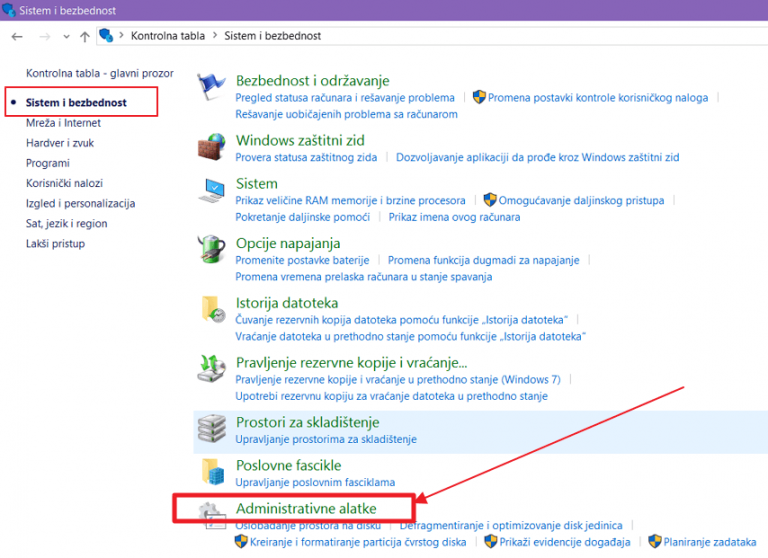Screen dimensions: 768x558
Task: Open Programi category
Action: tap(48, 163)
